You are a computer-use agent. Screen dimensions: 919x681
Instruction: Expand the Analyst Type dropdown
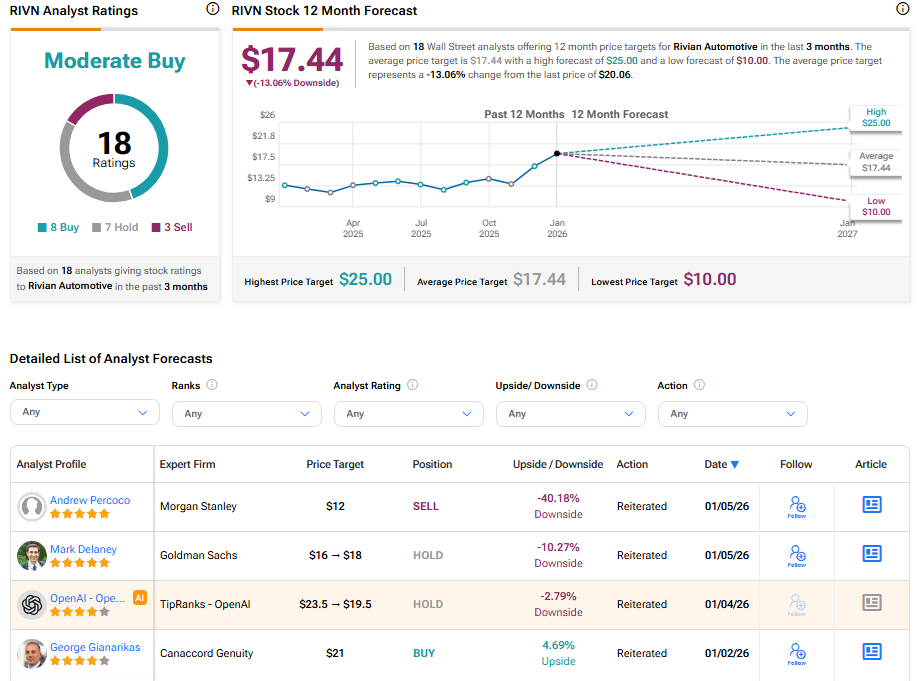(x=84, y=413)
